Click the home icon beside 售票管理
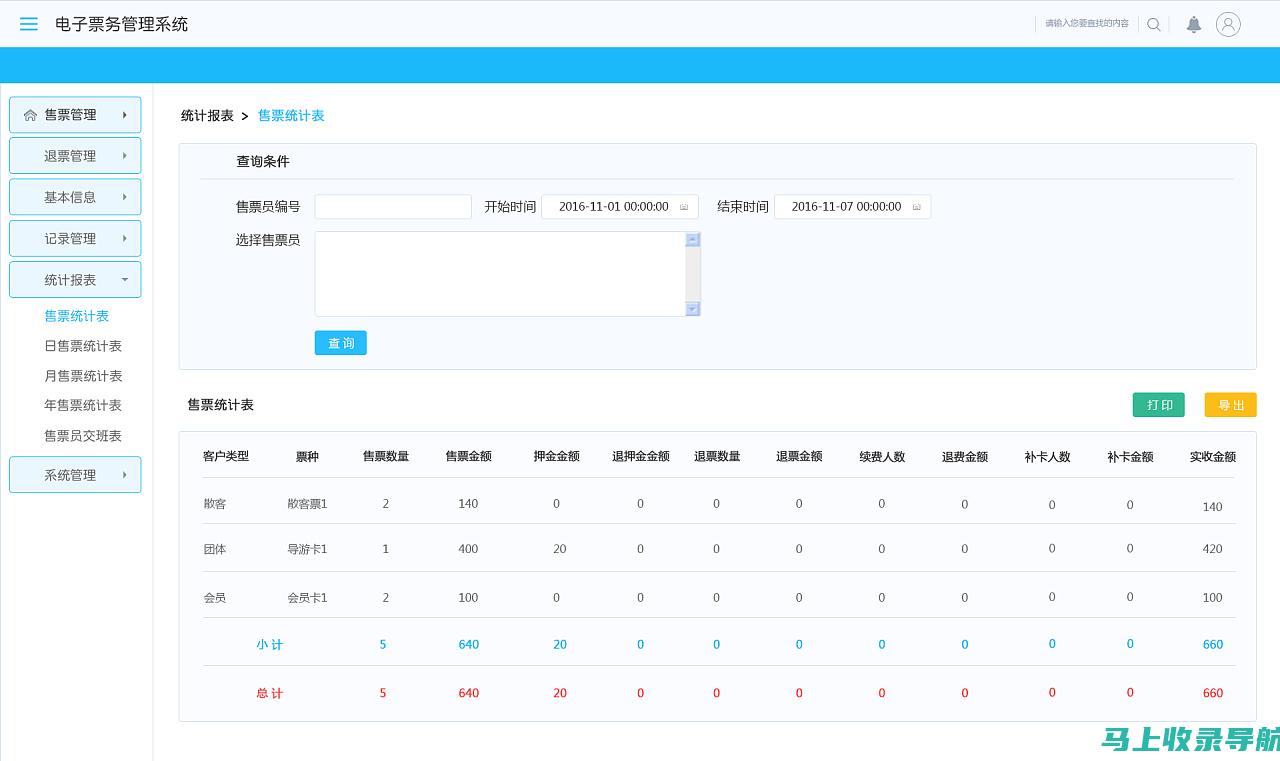 (30, 115)
